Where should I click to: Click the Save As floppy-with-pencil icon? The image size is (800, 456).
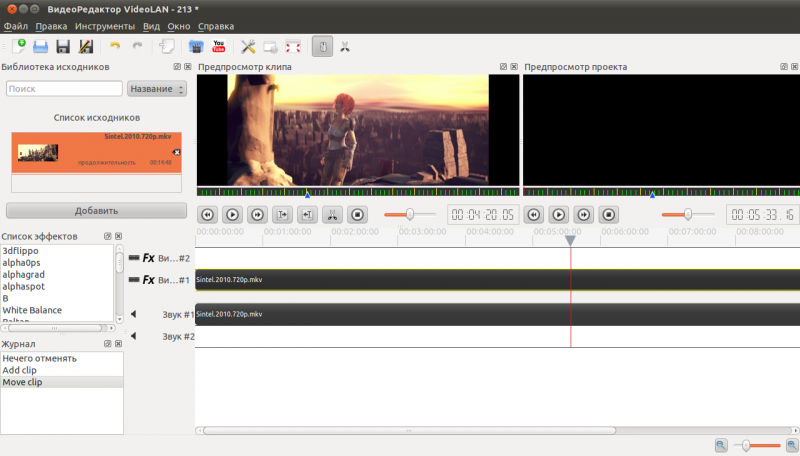[x=86, y=47]
